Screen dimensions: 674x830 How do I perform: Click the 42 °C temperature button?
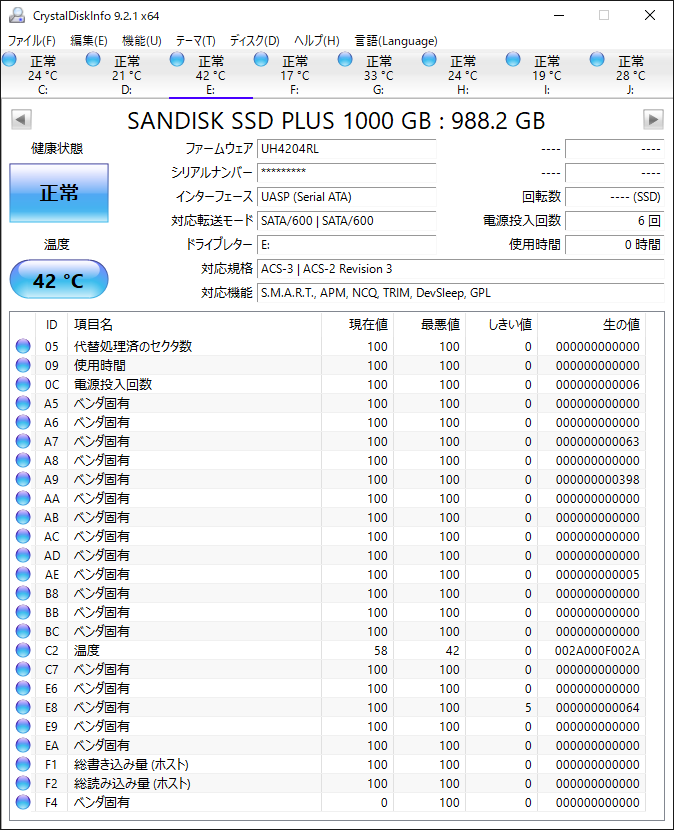[59, 279]
